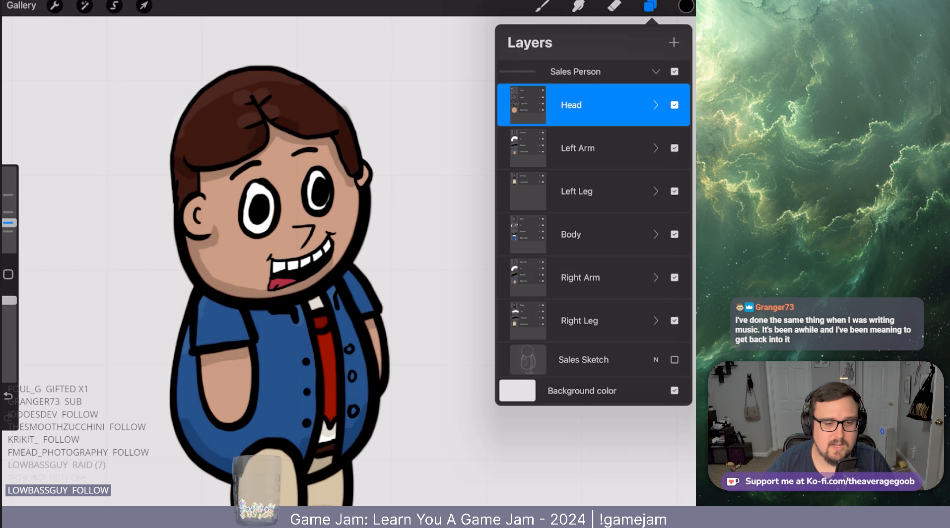Toggle visibility of Left Arm group
The image size is (950, 528).
674,148
